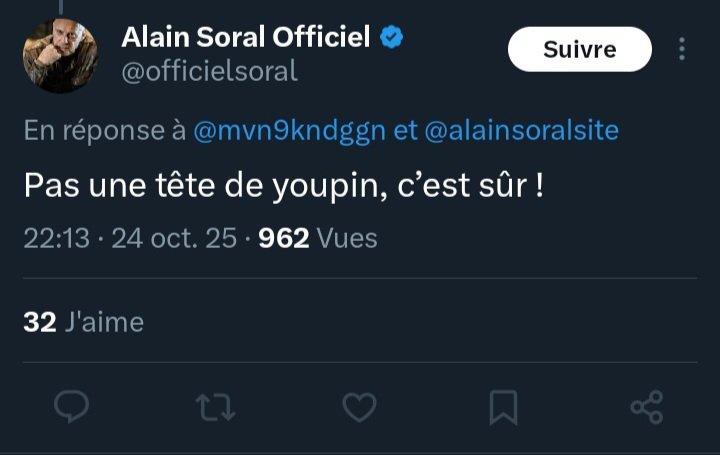The width and height of the screenshot is (720, 455).
Task: Click the 22:13 timestamp
Action: (x=56, y=238)
